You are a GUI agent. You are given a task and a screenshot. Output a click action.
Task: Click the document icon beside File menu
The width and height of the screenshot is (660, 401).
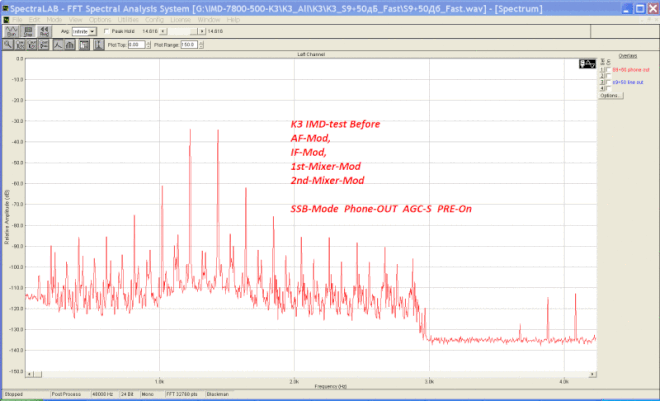[x=6, y=20]
